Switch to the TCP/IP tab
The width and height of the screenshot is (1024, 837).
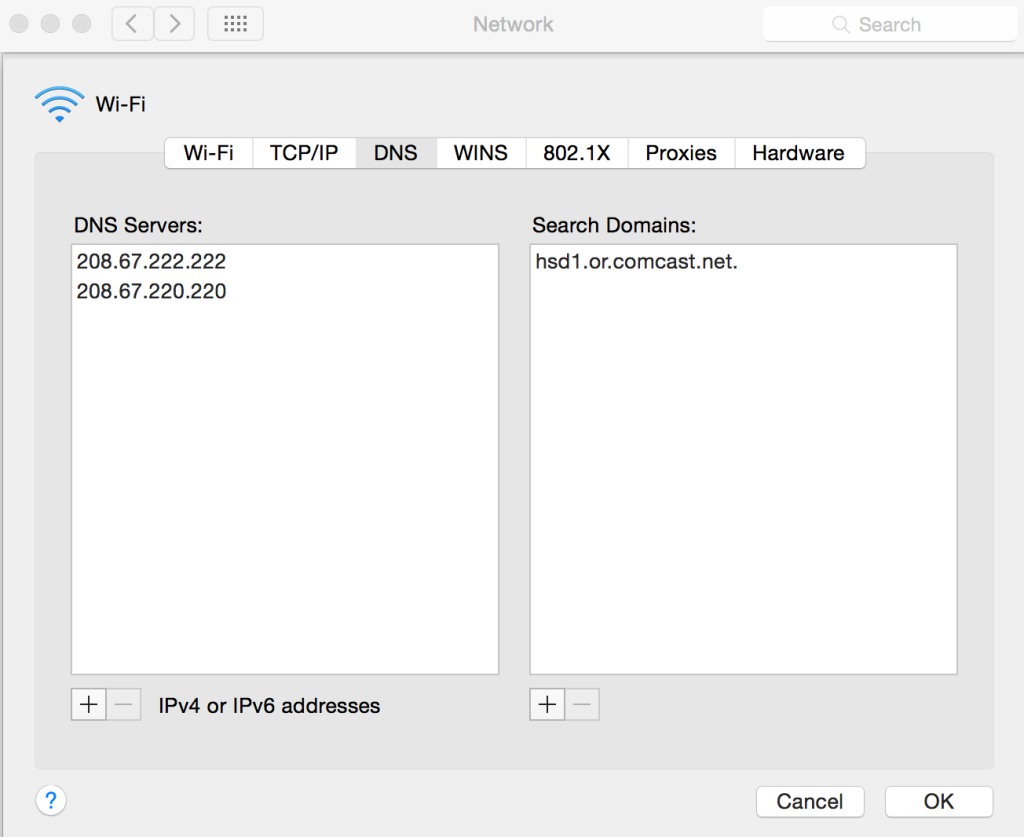tap(304, 153)
